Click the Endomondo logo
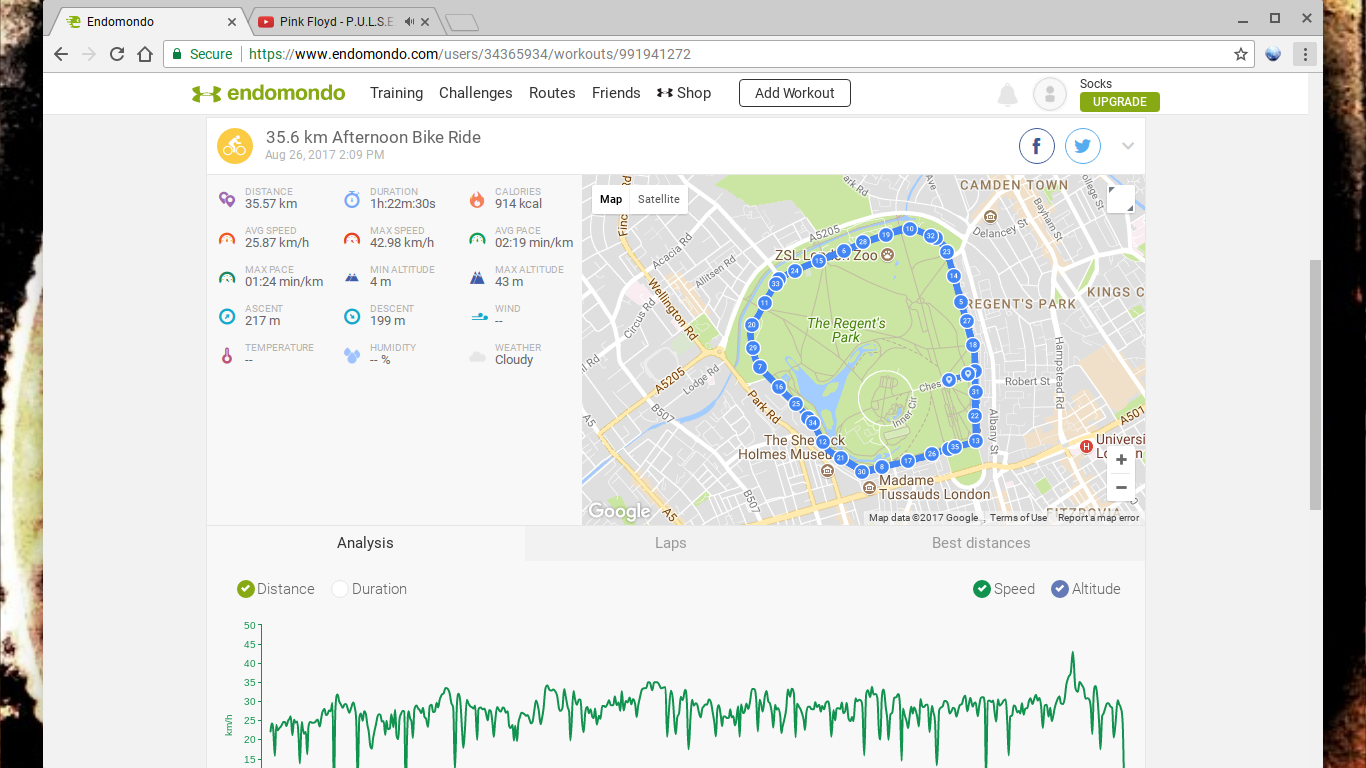Screen dimensions: 1366x768 (269, 93)
